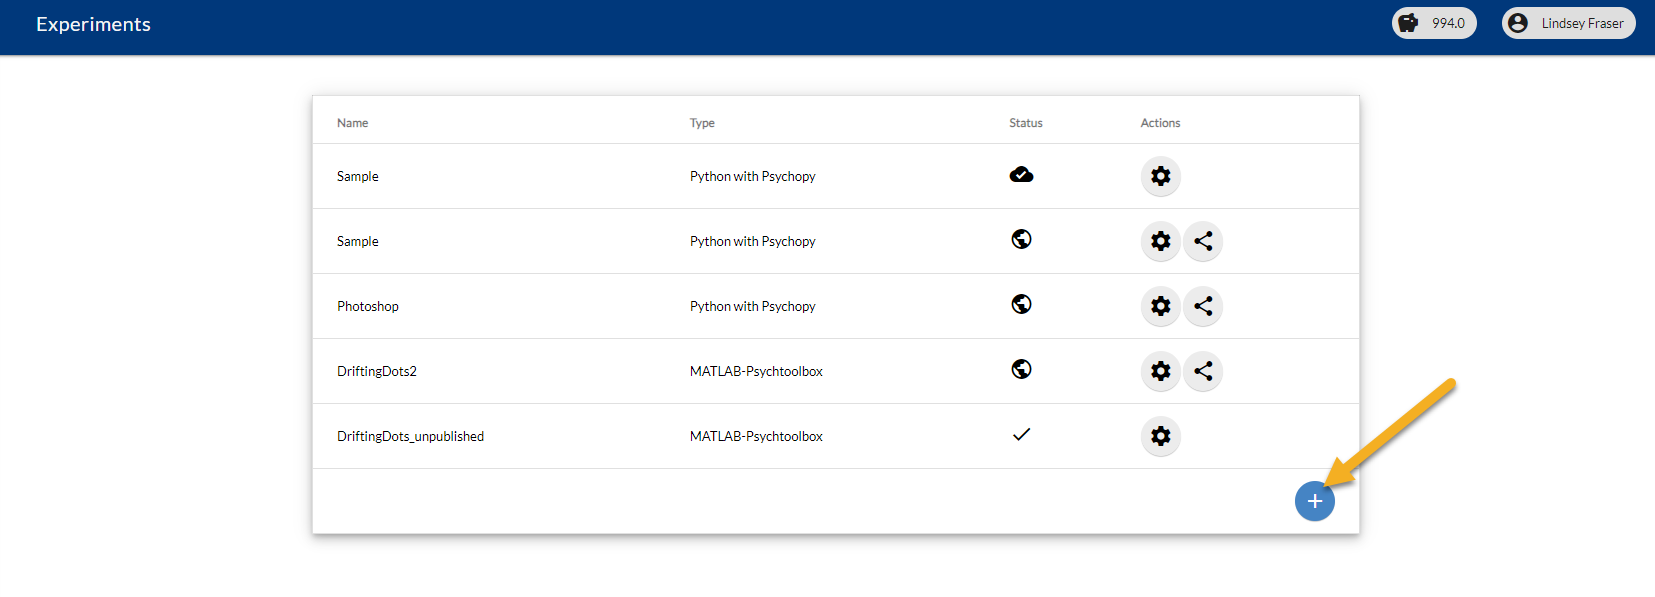Viewport: 1655px width, 597px height.
Task: Select the Photoshop experiment name
Action: pyautogui.click(x=368, y=307)
